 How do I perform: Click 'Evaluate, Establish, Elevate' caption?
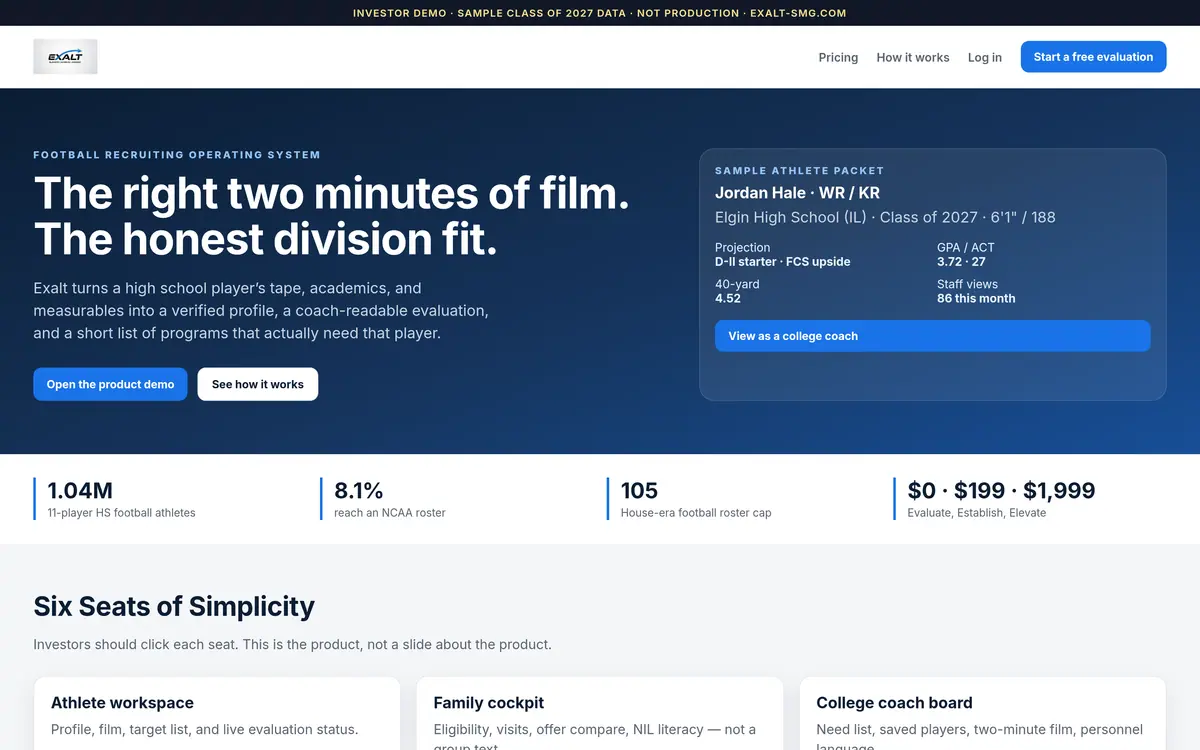point(977,513)
